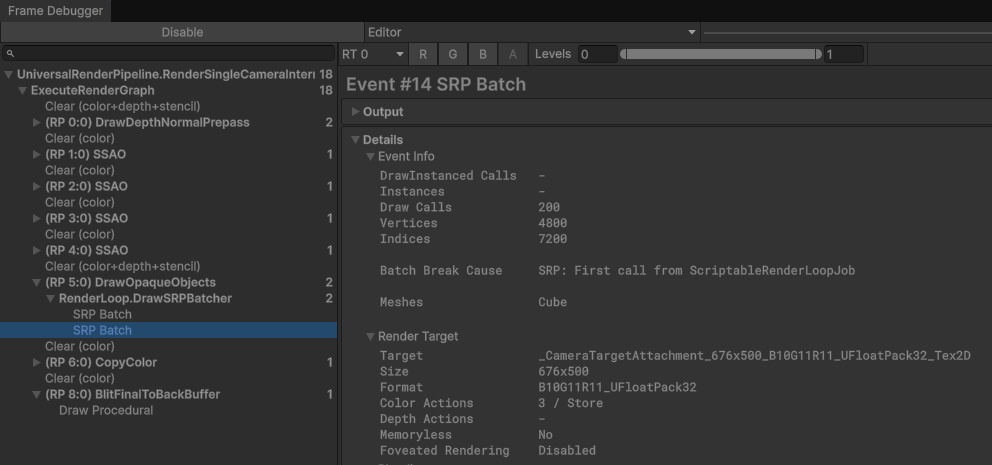Open the RT 0 render target dropdown
992x465 pixels.
(x=373, y=54)
